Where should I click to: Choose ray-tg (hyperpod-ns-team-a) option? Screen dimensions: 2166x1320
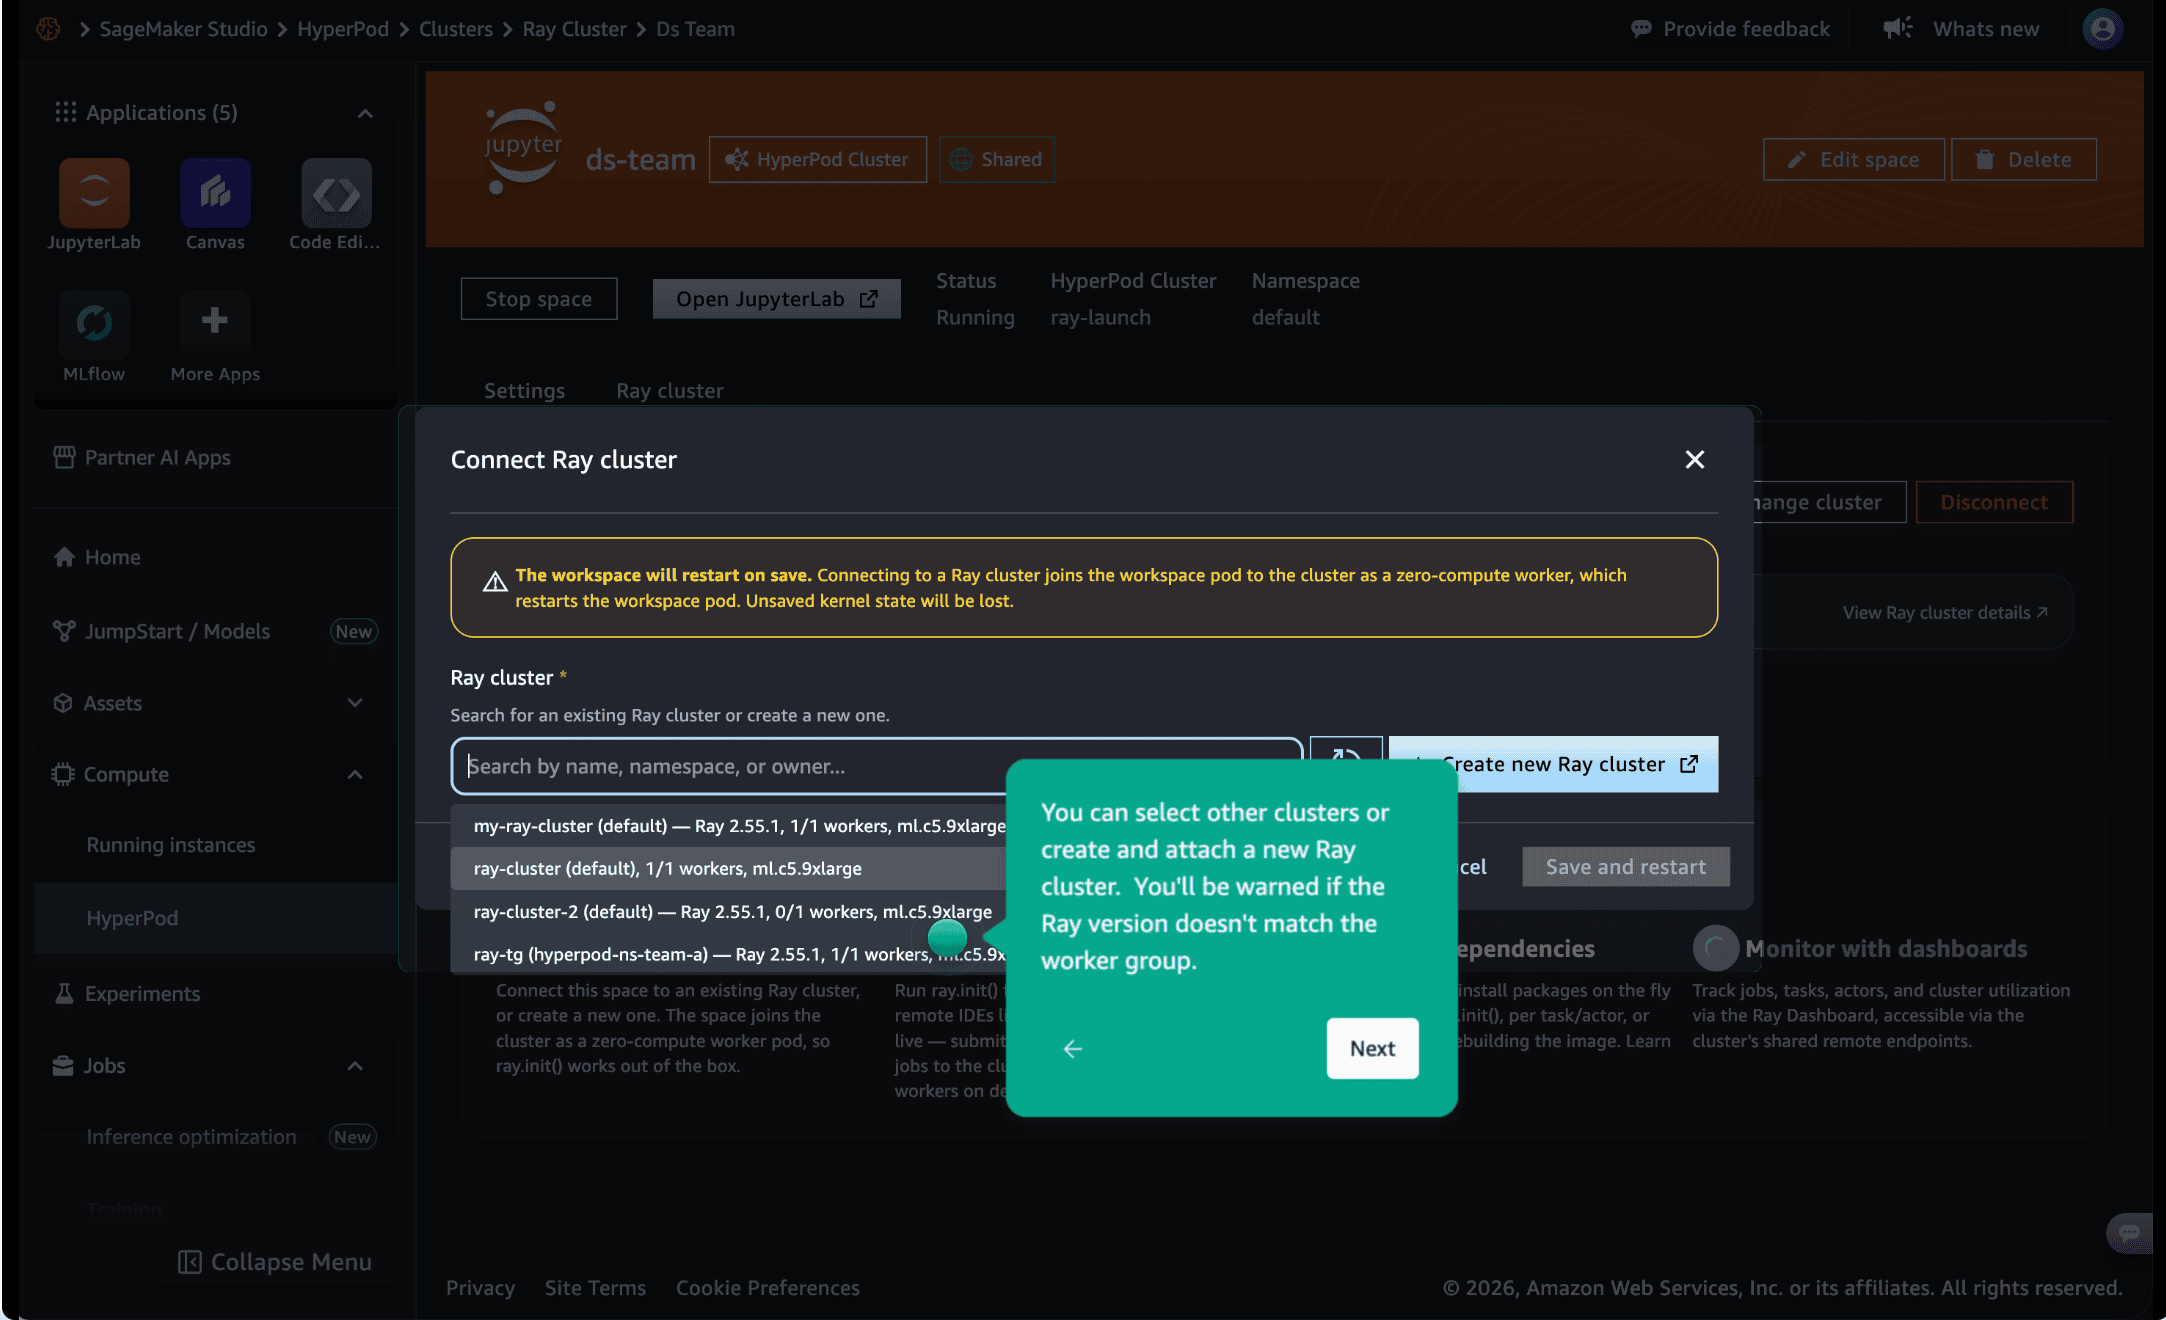(729, 955)
